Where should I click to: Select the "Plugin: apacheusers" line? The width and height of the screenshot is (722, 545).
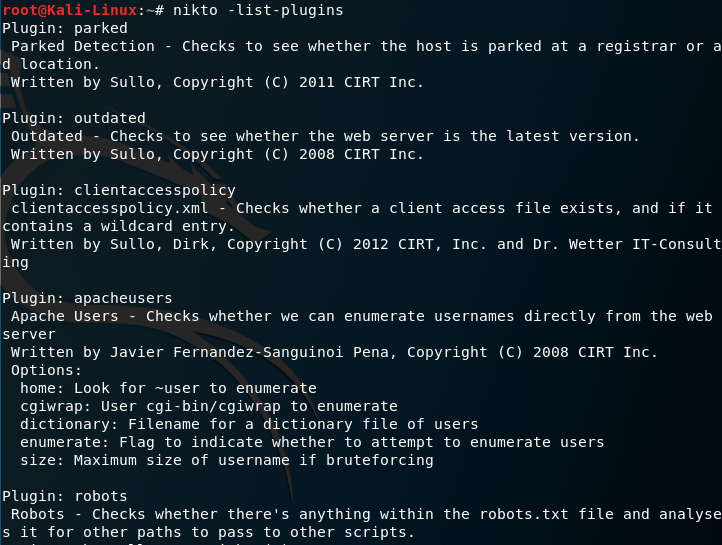tap(88, 298)
